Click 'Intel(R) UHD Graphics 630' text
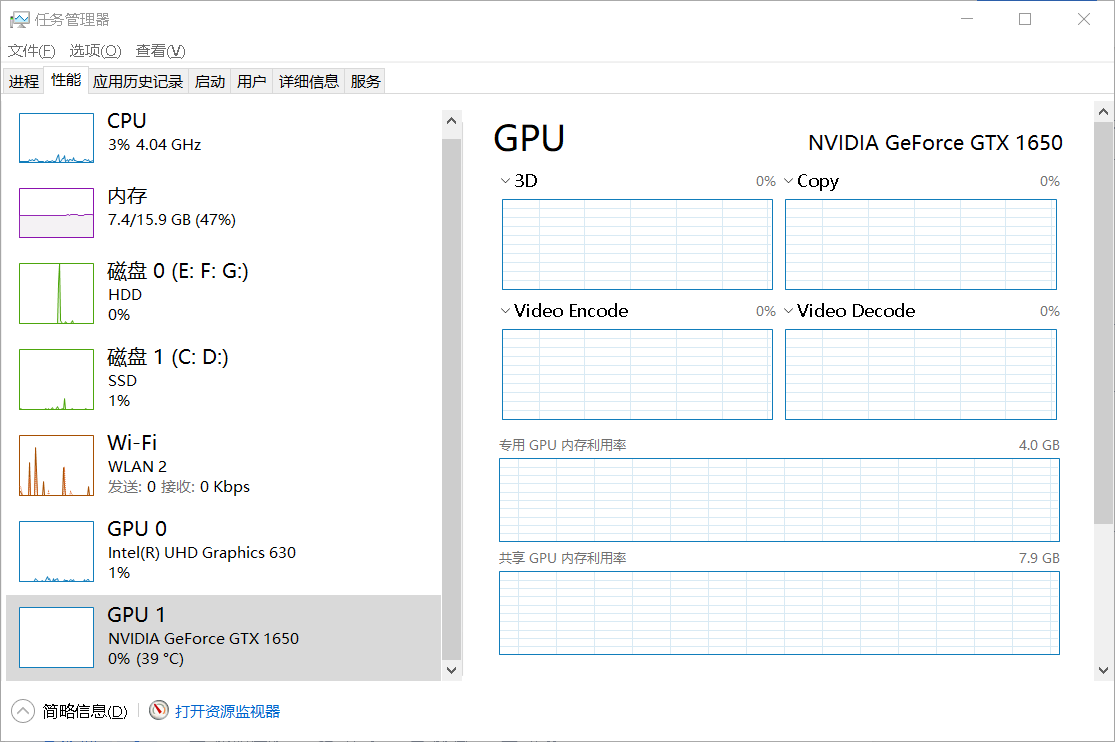 point(202,553)
